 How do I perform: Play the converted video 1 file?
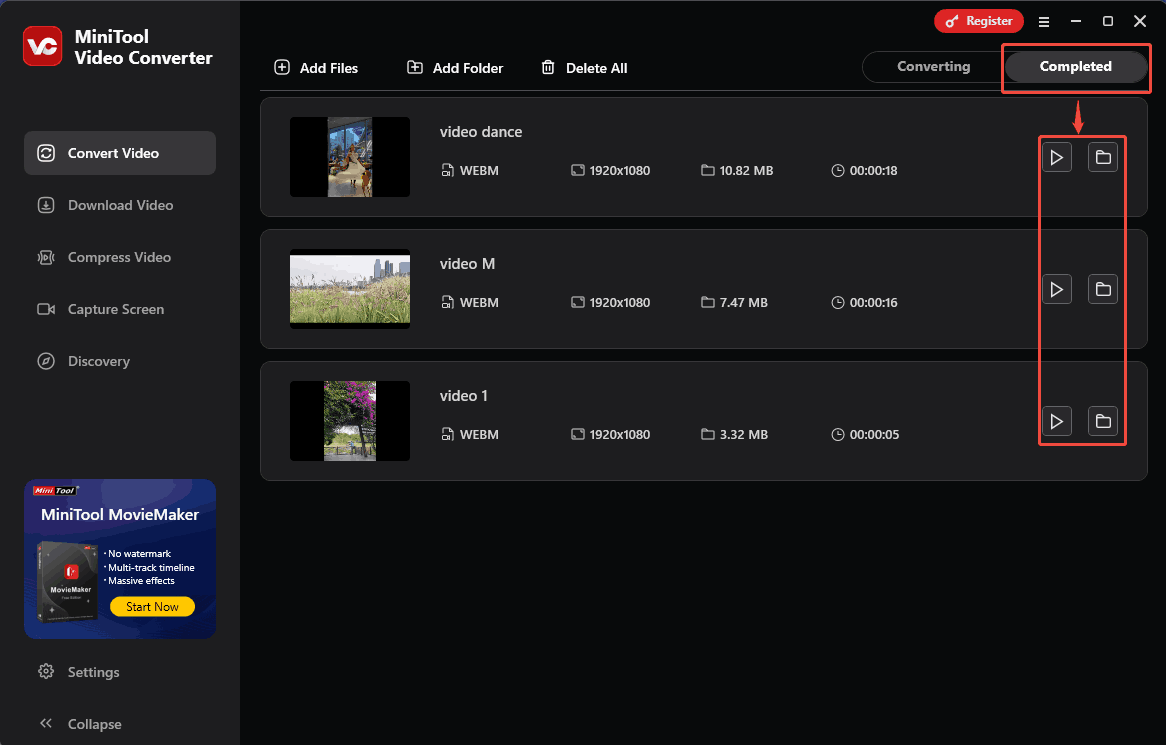(1056, 422)
